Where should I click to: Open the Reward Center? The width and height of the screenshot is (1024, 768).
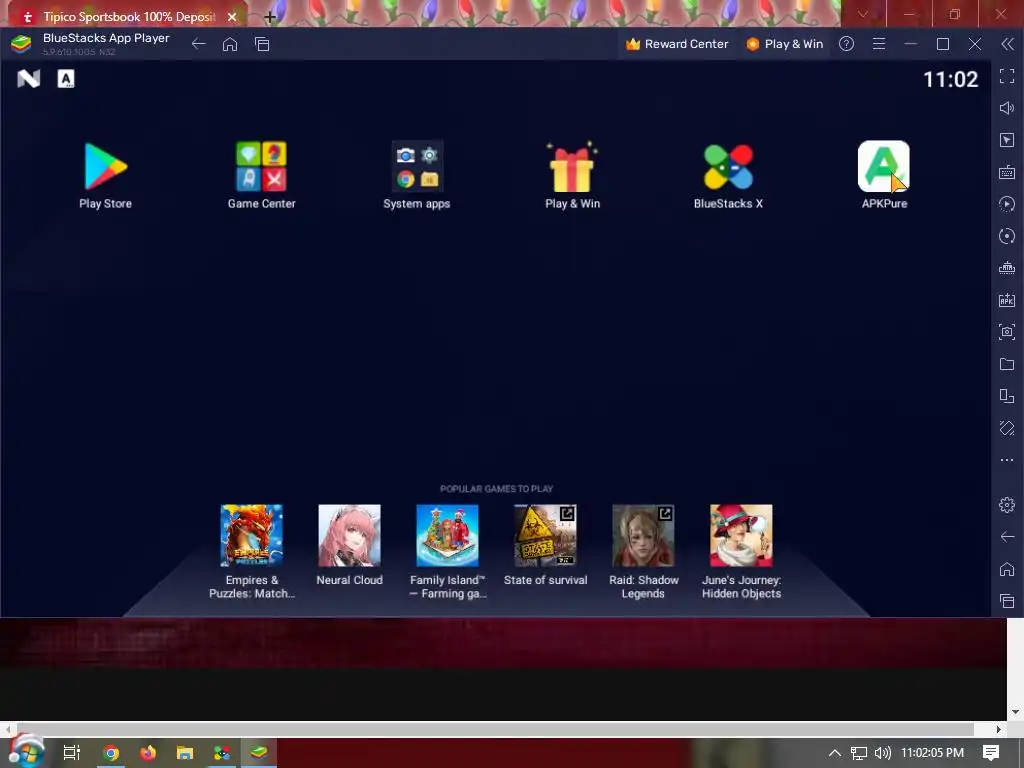(x=677, y=44)
